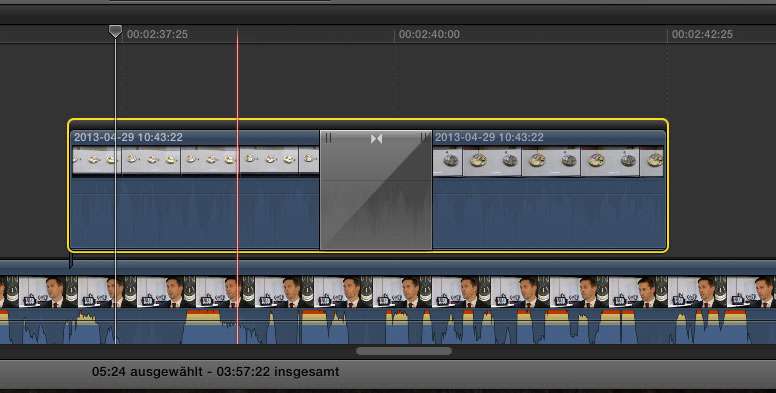Click the empty timeline area above the clips
This screenshot has width=776, height=393.
coord(388,80)
